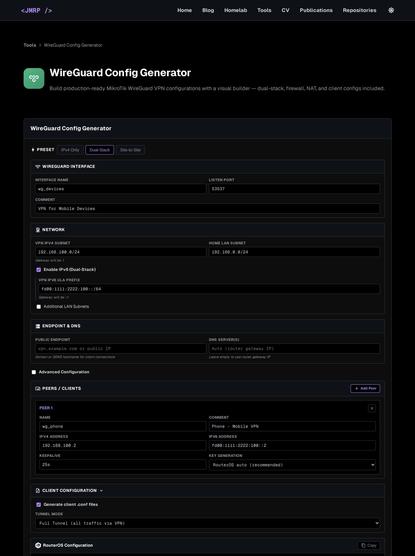Check the Additional LAN Subnets box
This screenshot has height=556, width=415.
(x=39, y=307)
